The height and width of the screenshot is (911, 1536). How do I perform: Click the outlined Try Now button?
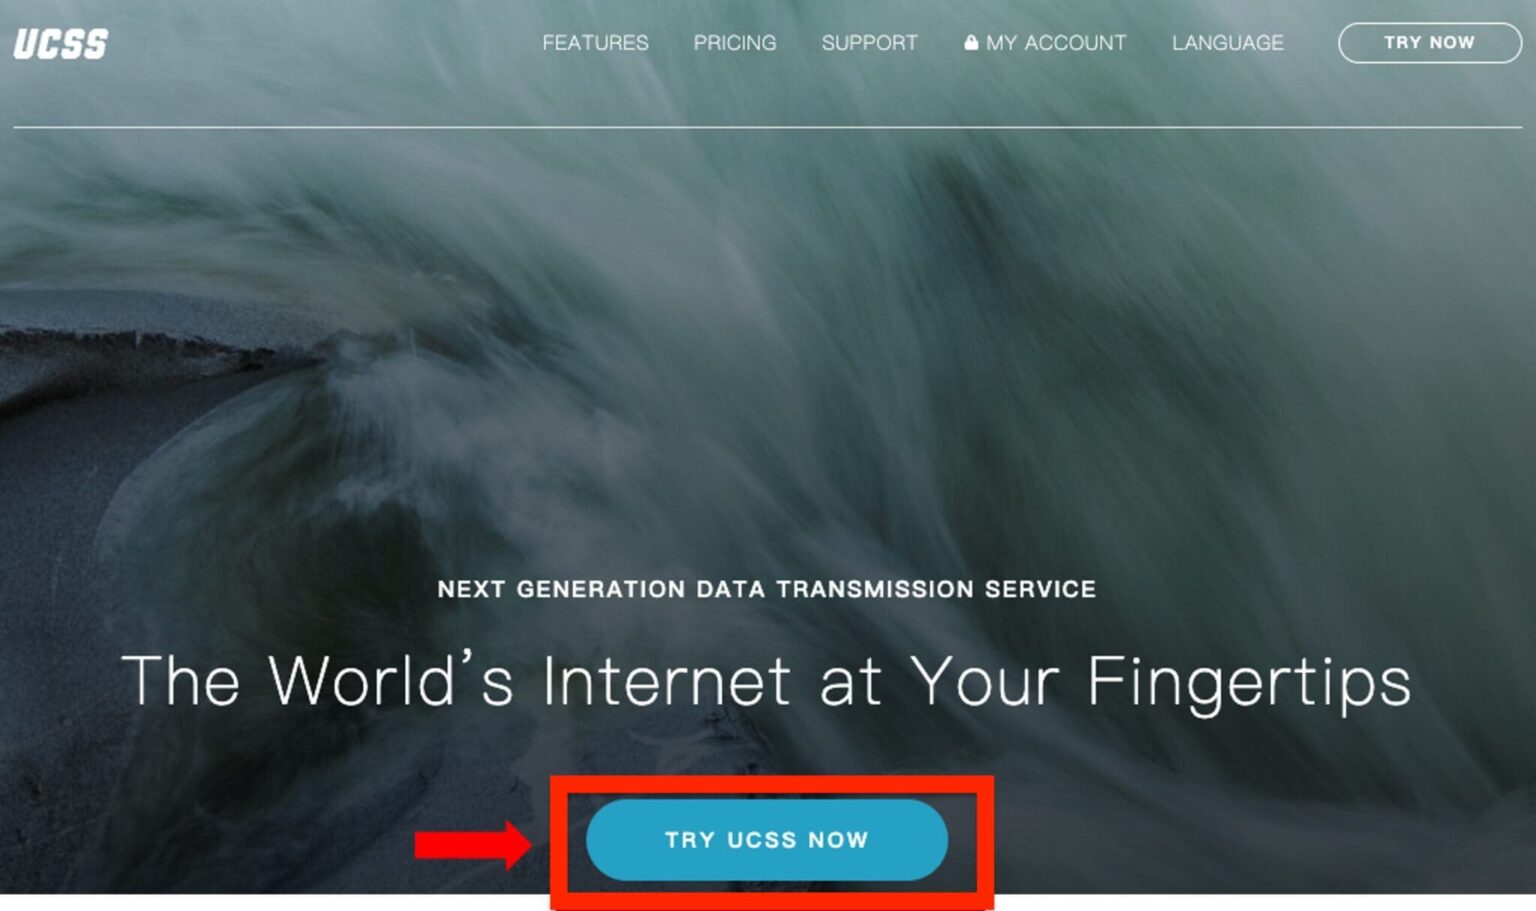(x=1429, y=43)
